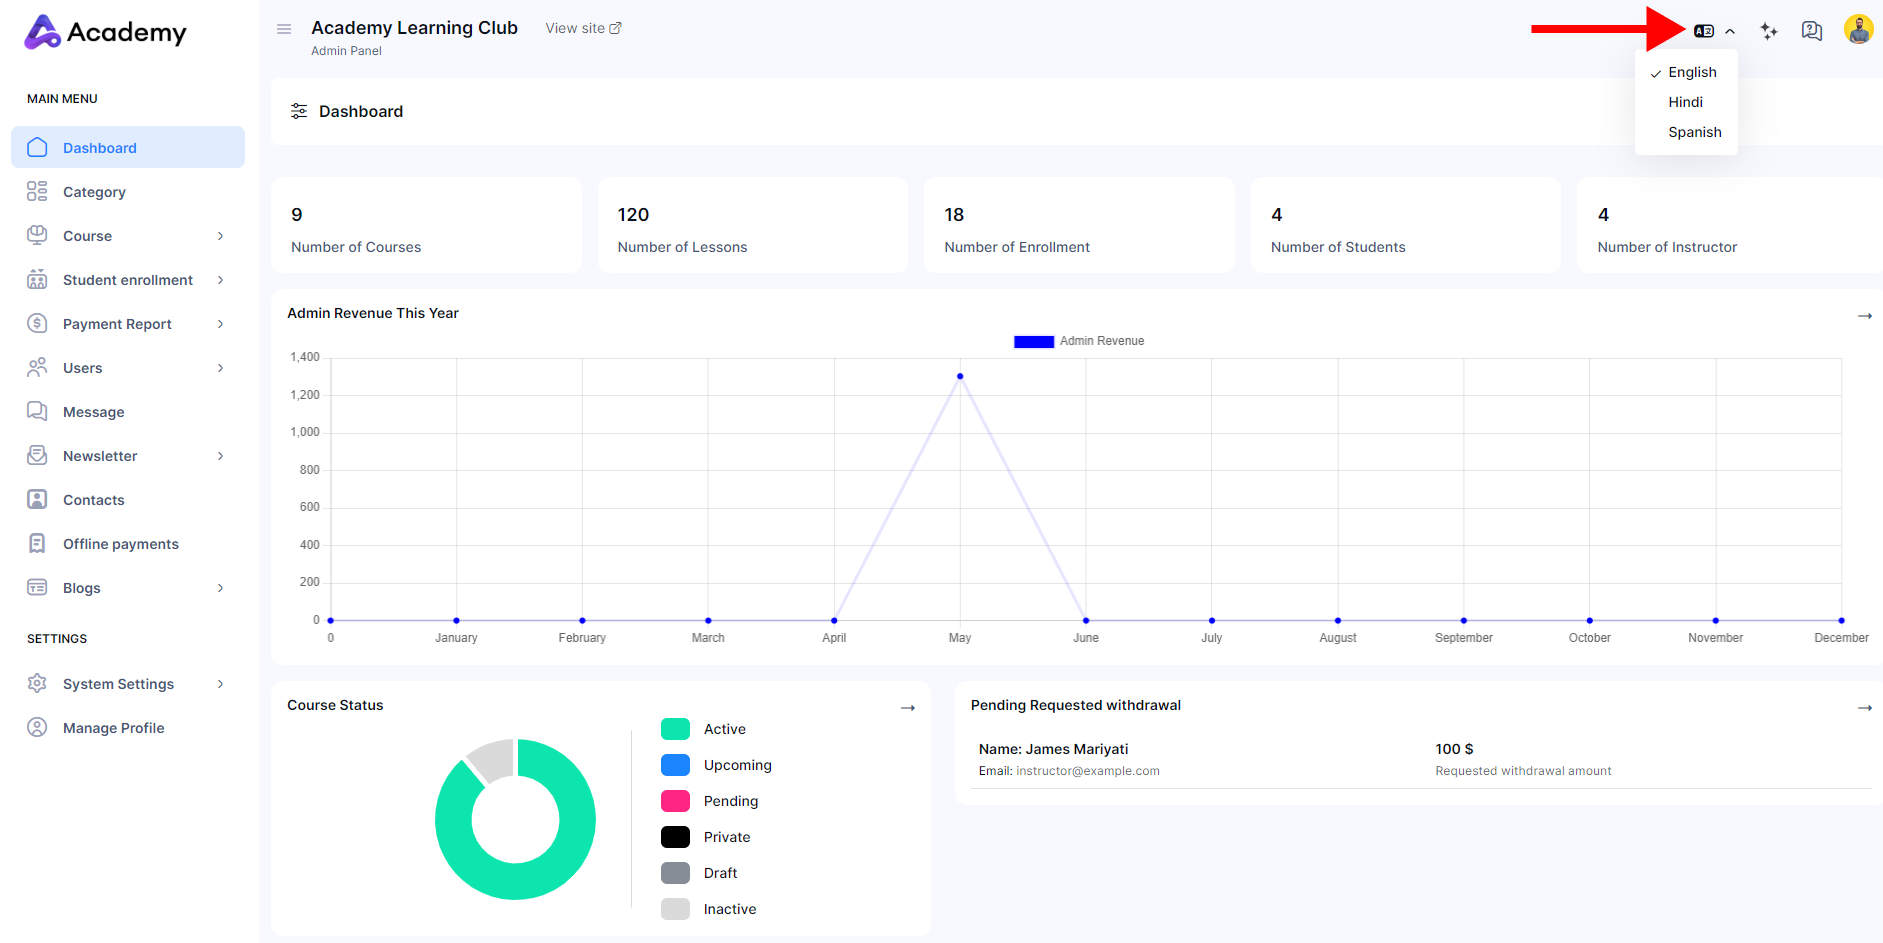The width and height of the screenshot is (1883, 943).
Task: Click the Academy logo
Action: pyautogui.click(x=105, y=32)
